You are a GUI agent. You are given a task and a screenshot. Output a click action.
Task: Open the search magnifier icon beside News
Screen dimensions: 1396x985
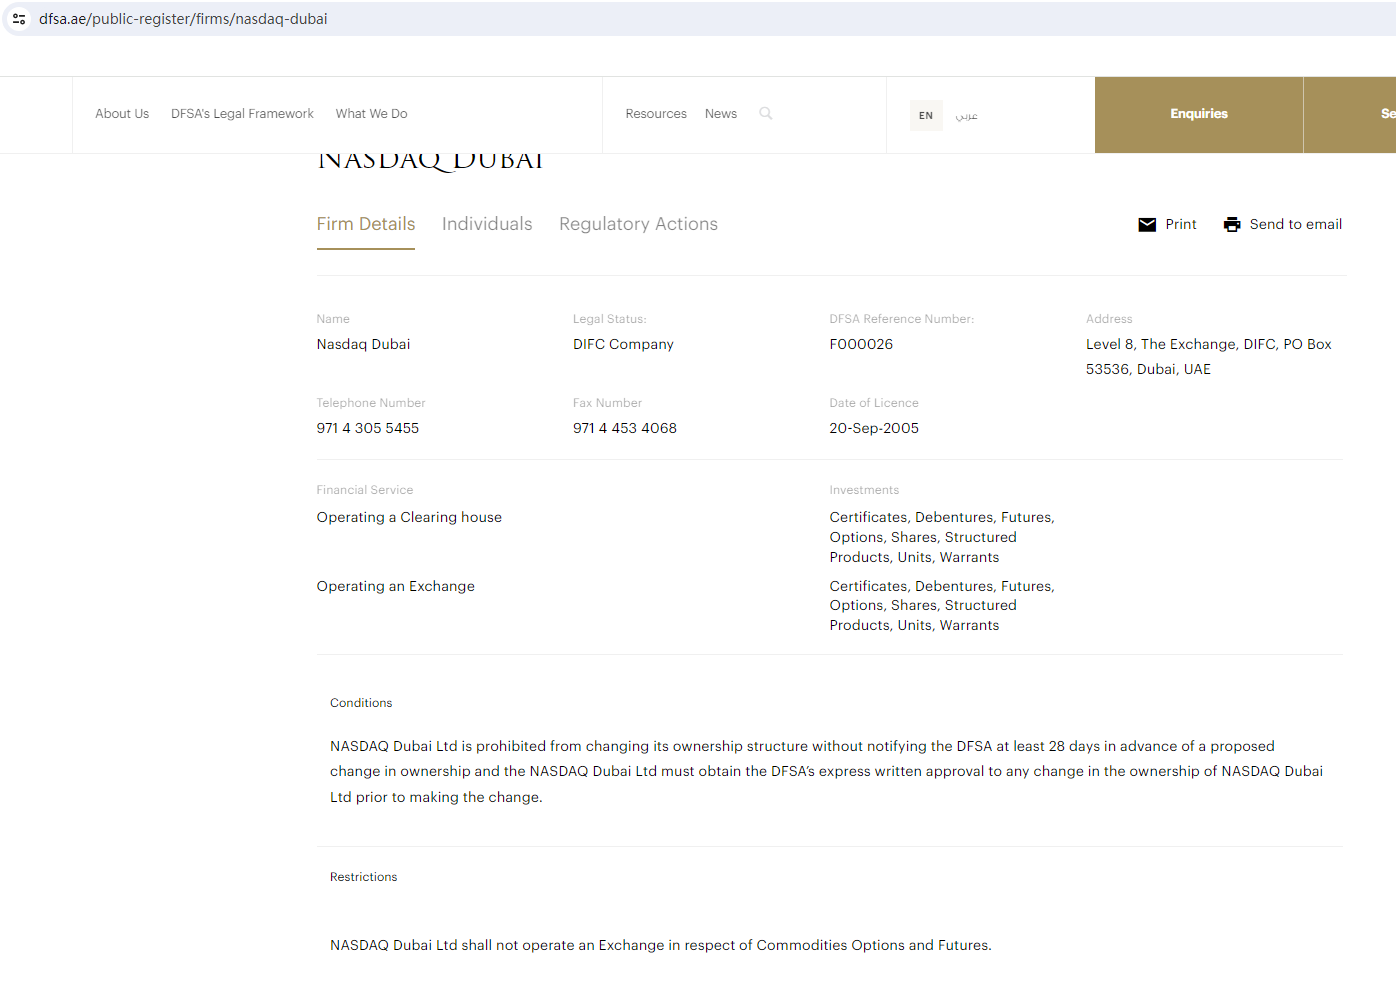766,114
